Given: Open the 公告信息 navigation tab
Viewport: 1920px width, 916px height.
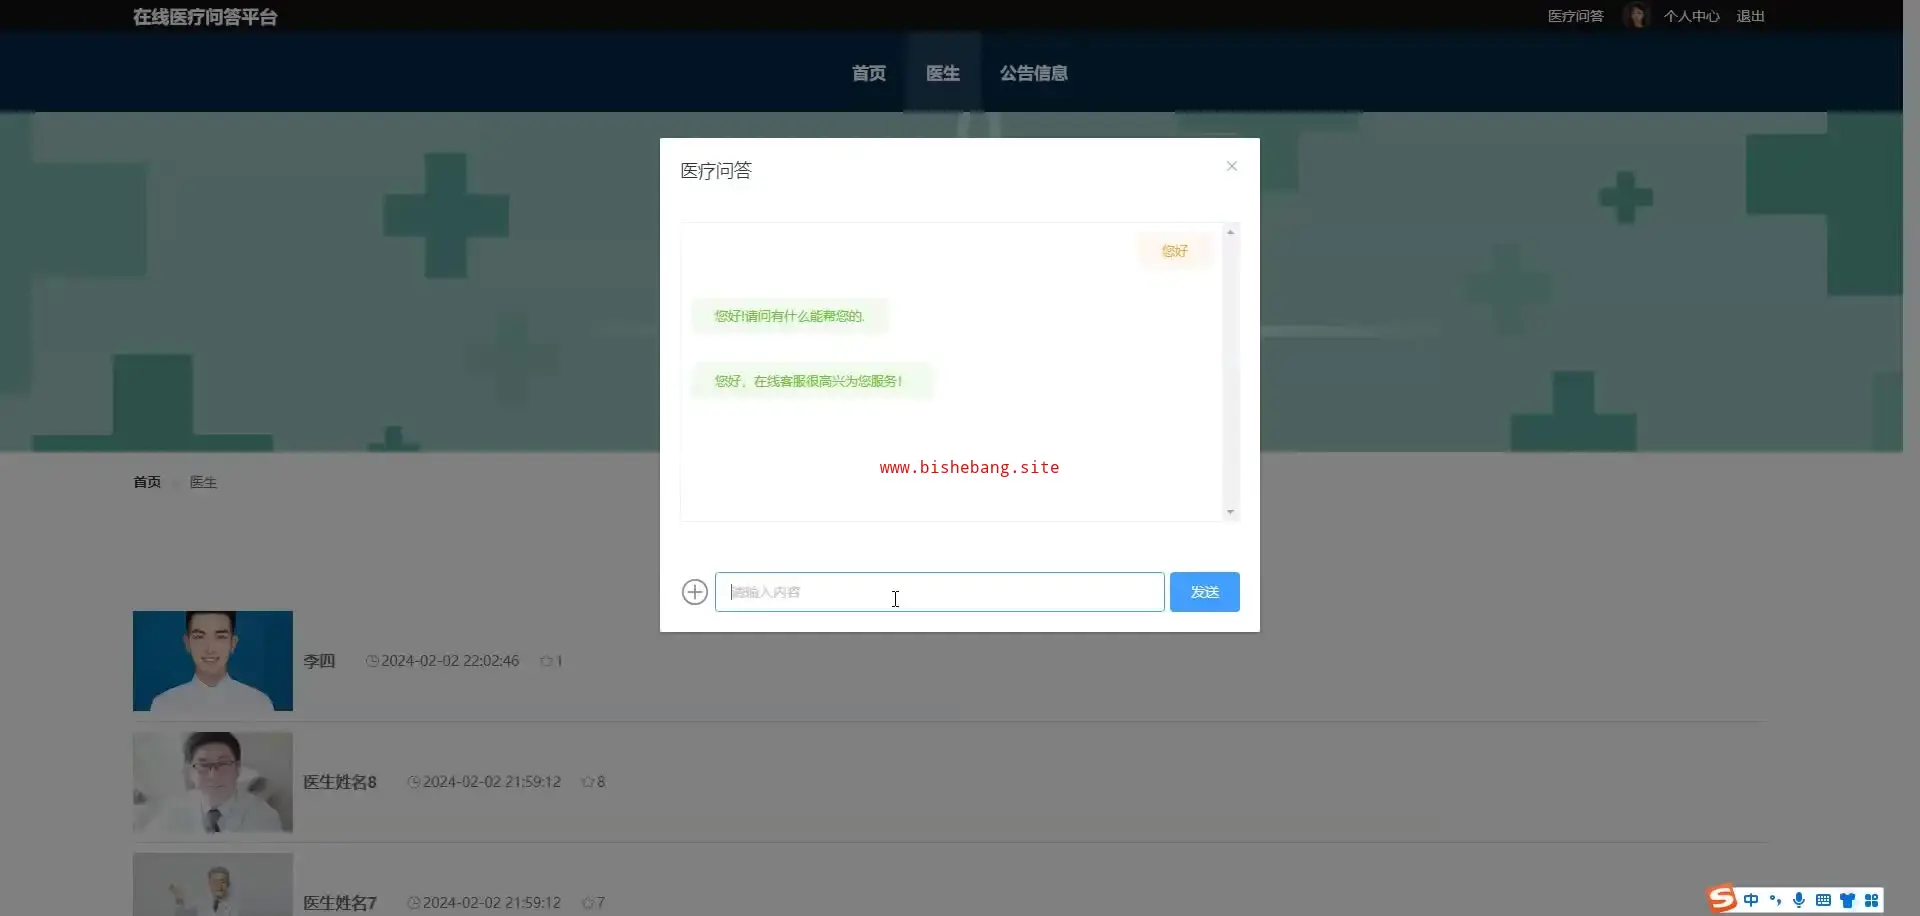Looking at the screenshot, I should [x=1034, y=73].
